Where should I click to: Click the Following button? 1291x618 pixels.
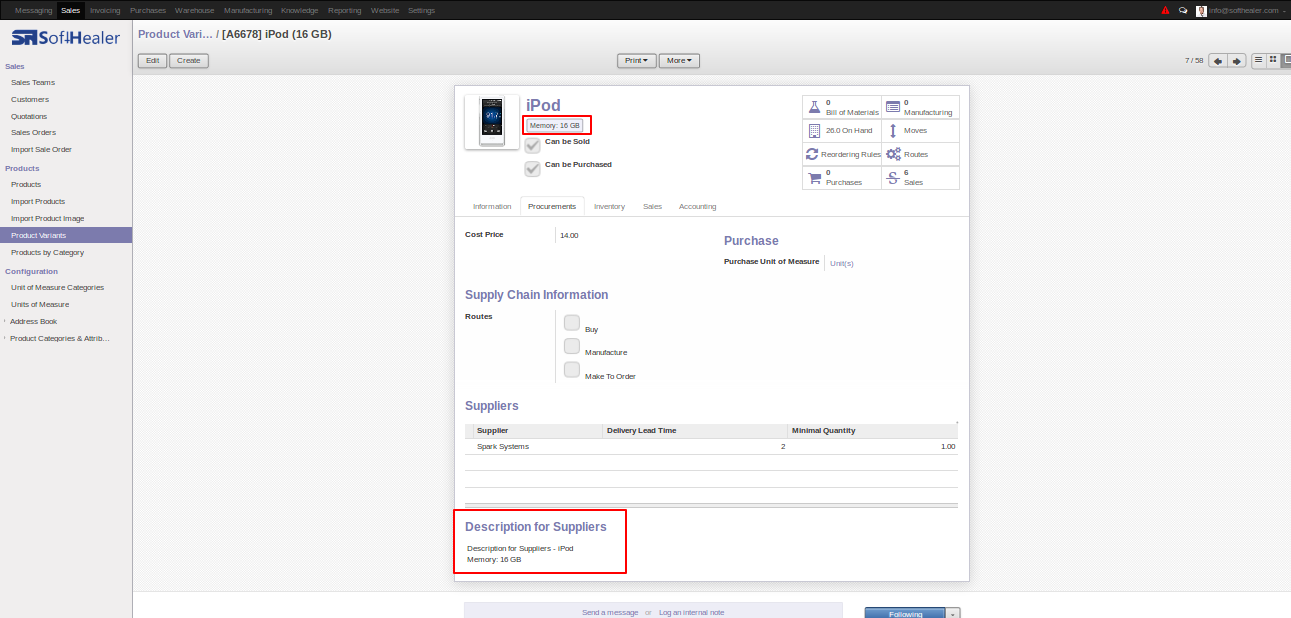(x=905, y=613)
